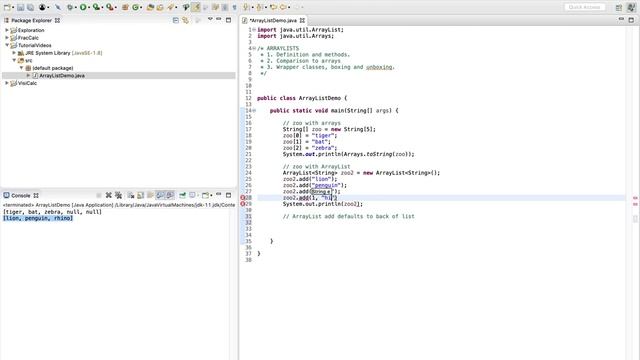Toggle Show Whitespace Characters icon

tap(234, 7)
